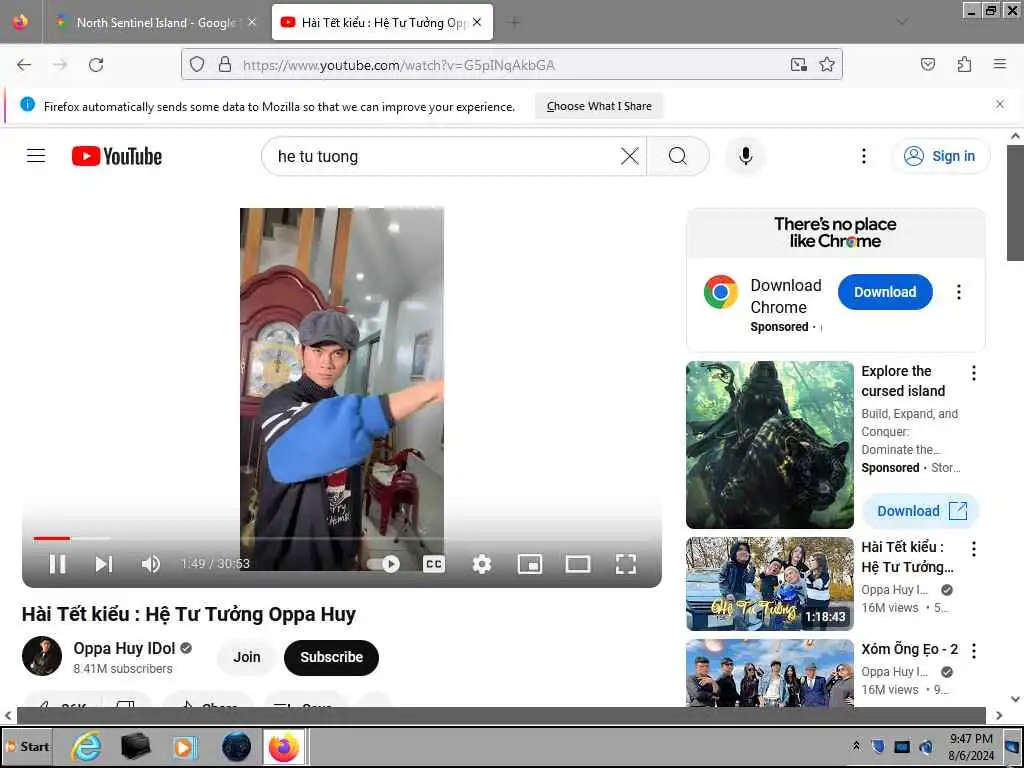
Task: Enter full screen mode
Action: [626, 564]
